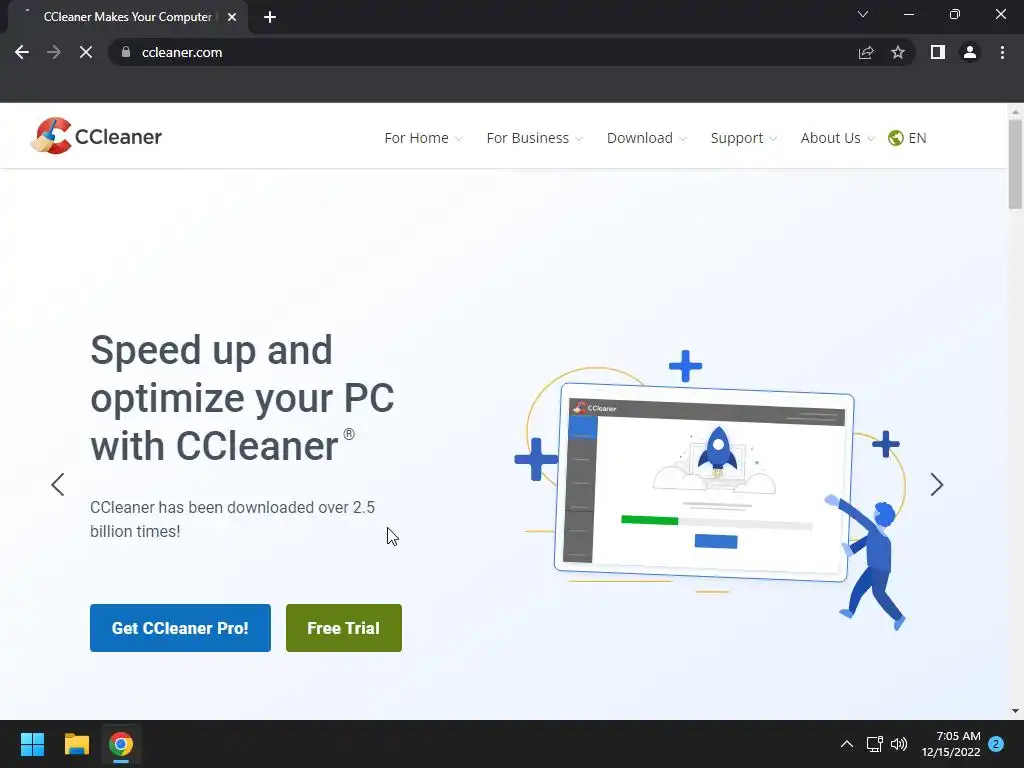View site security lock information
Viewport: 1024px width, 768px height.
click(126, 52)
